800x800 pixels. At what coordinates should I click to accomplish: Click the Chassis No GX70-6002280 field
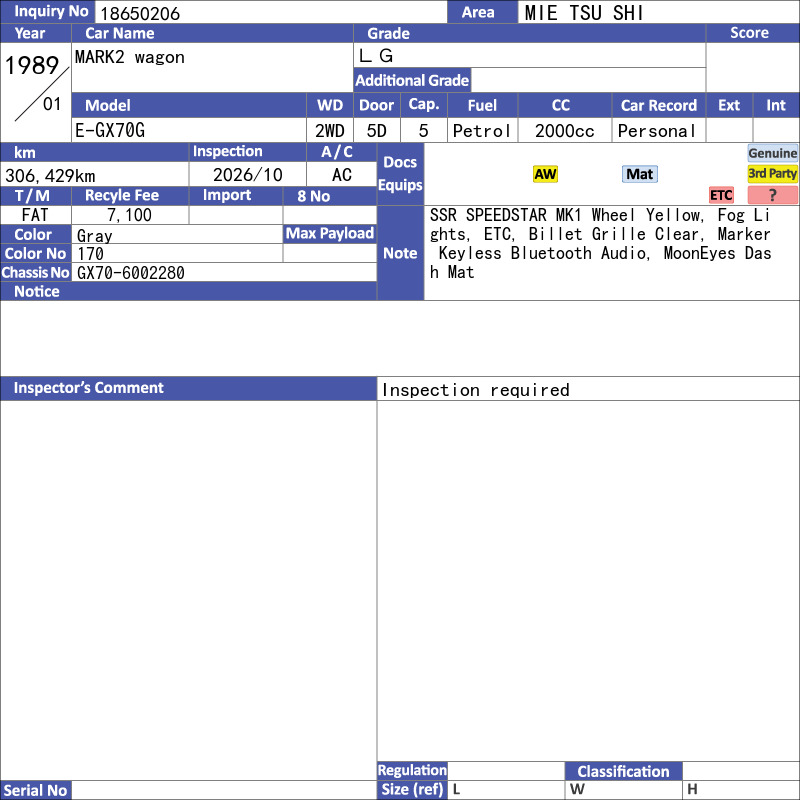[x=224, y=272]
